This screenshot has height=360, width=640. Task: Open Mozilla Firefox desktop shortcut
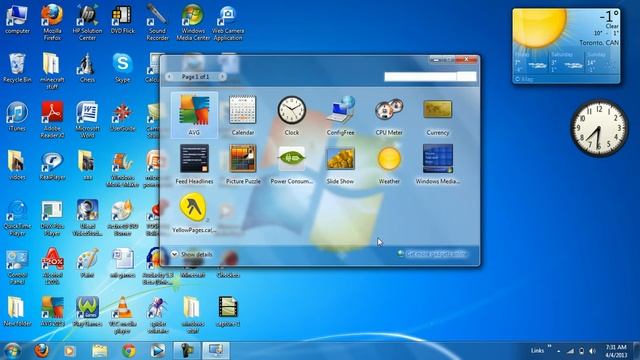point(52,23)
